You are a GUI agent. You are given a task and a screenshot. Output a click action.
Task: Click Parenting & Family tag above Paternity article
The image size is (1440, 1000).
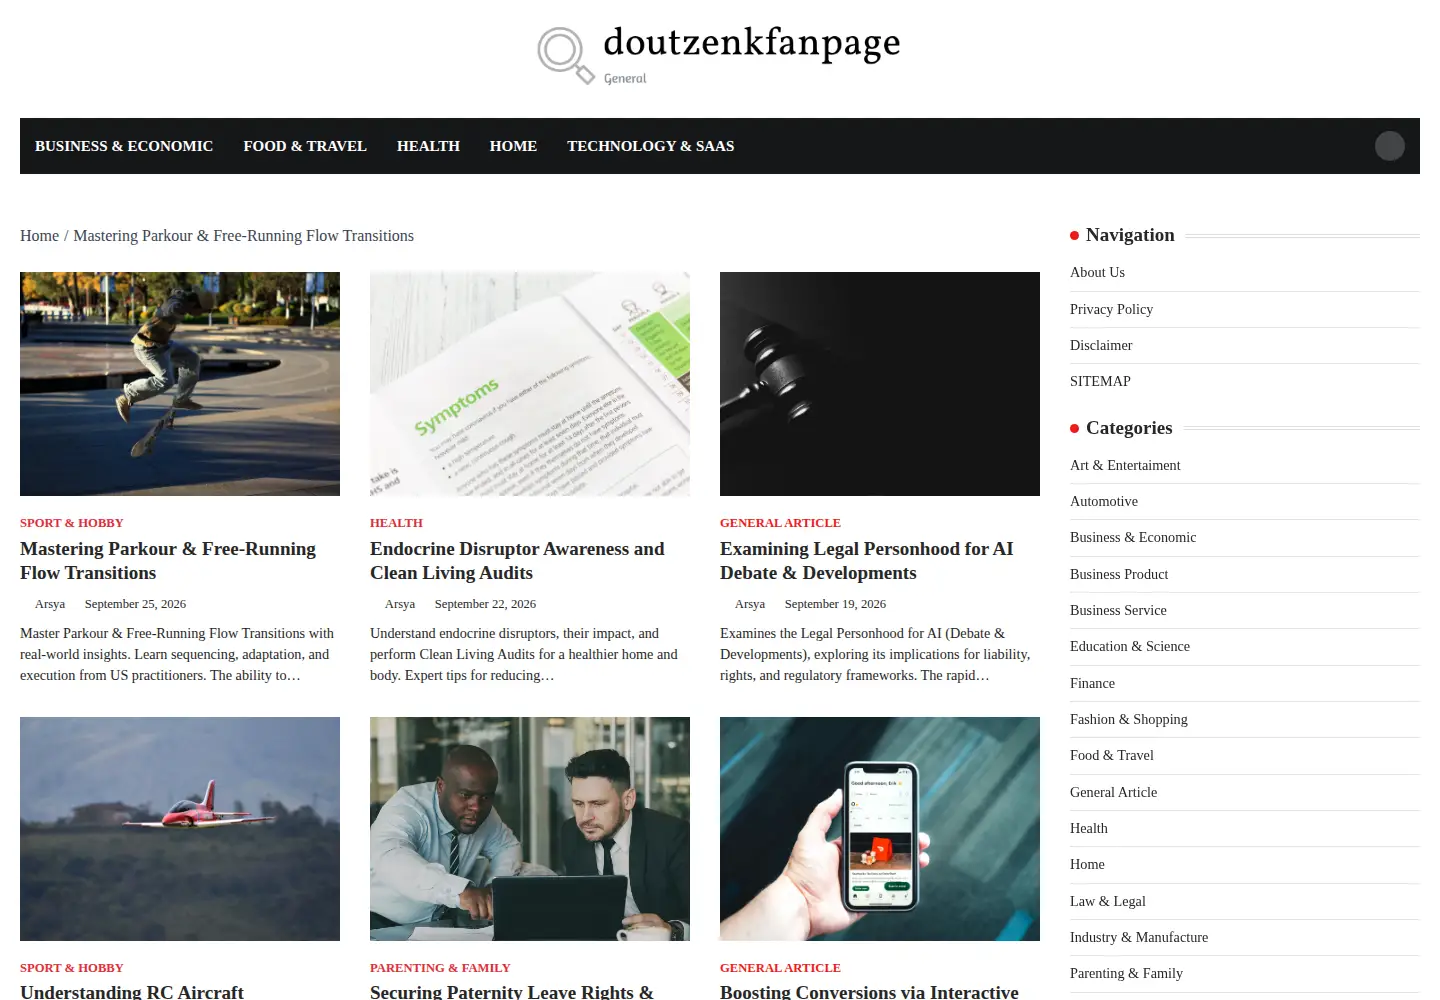click(x=440, y=968)
